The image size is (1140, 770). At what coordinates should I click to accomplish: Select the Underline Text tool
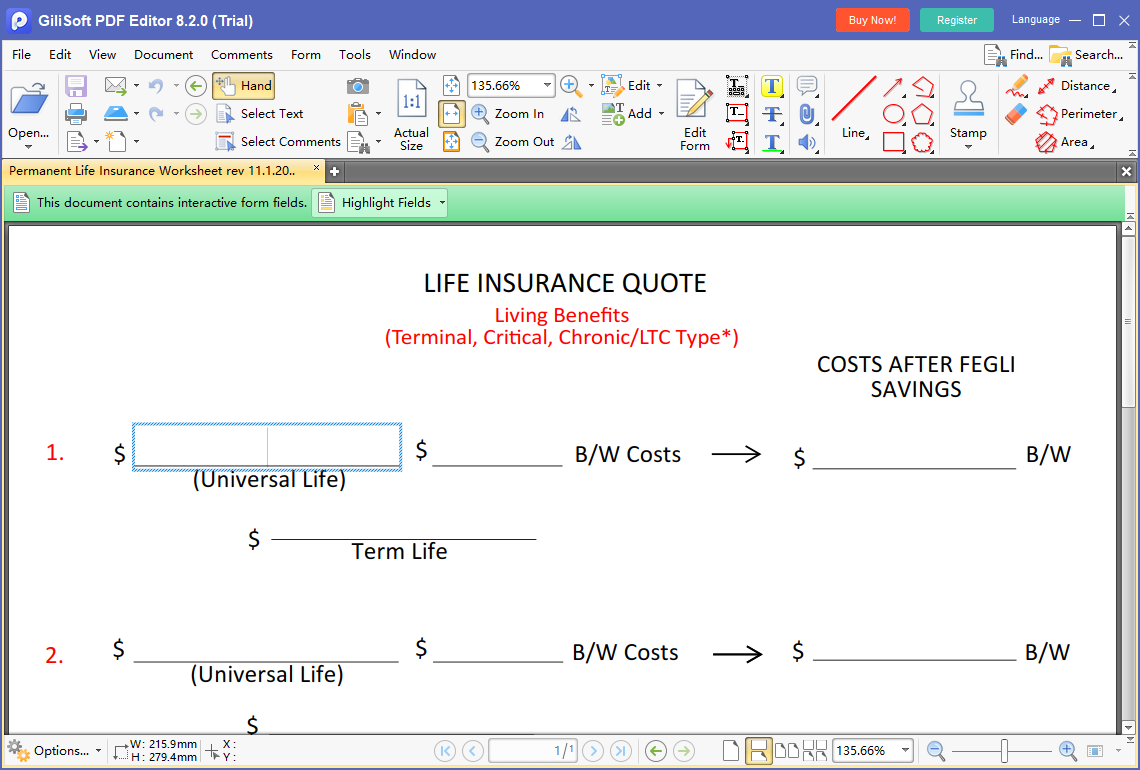pyautogui.click(x=771, y=141)
